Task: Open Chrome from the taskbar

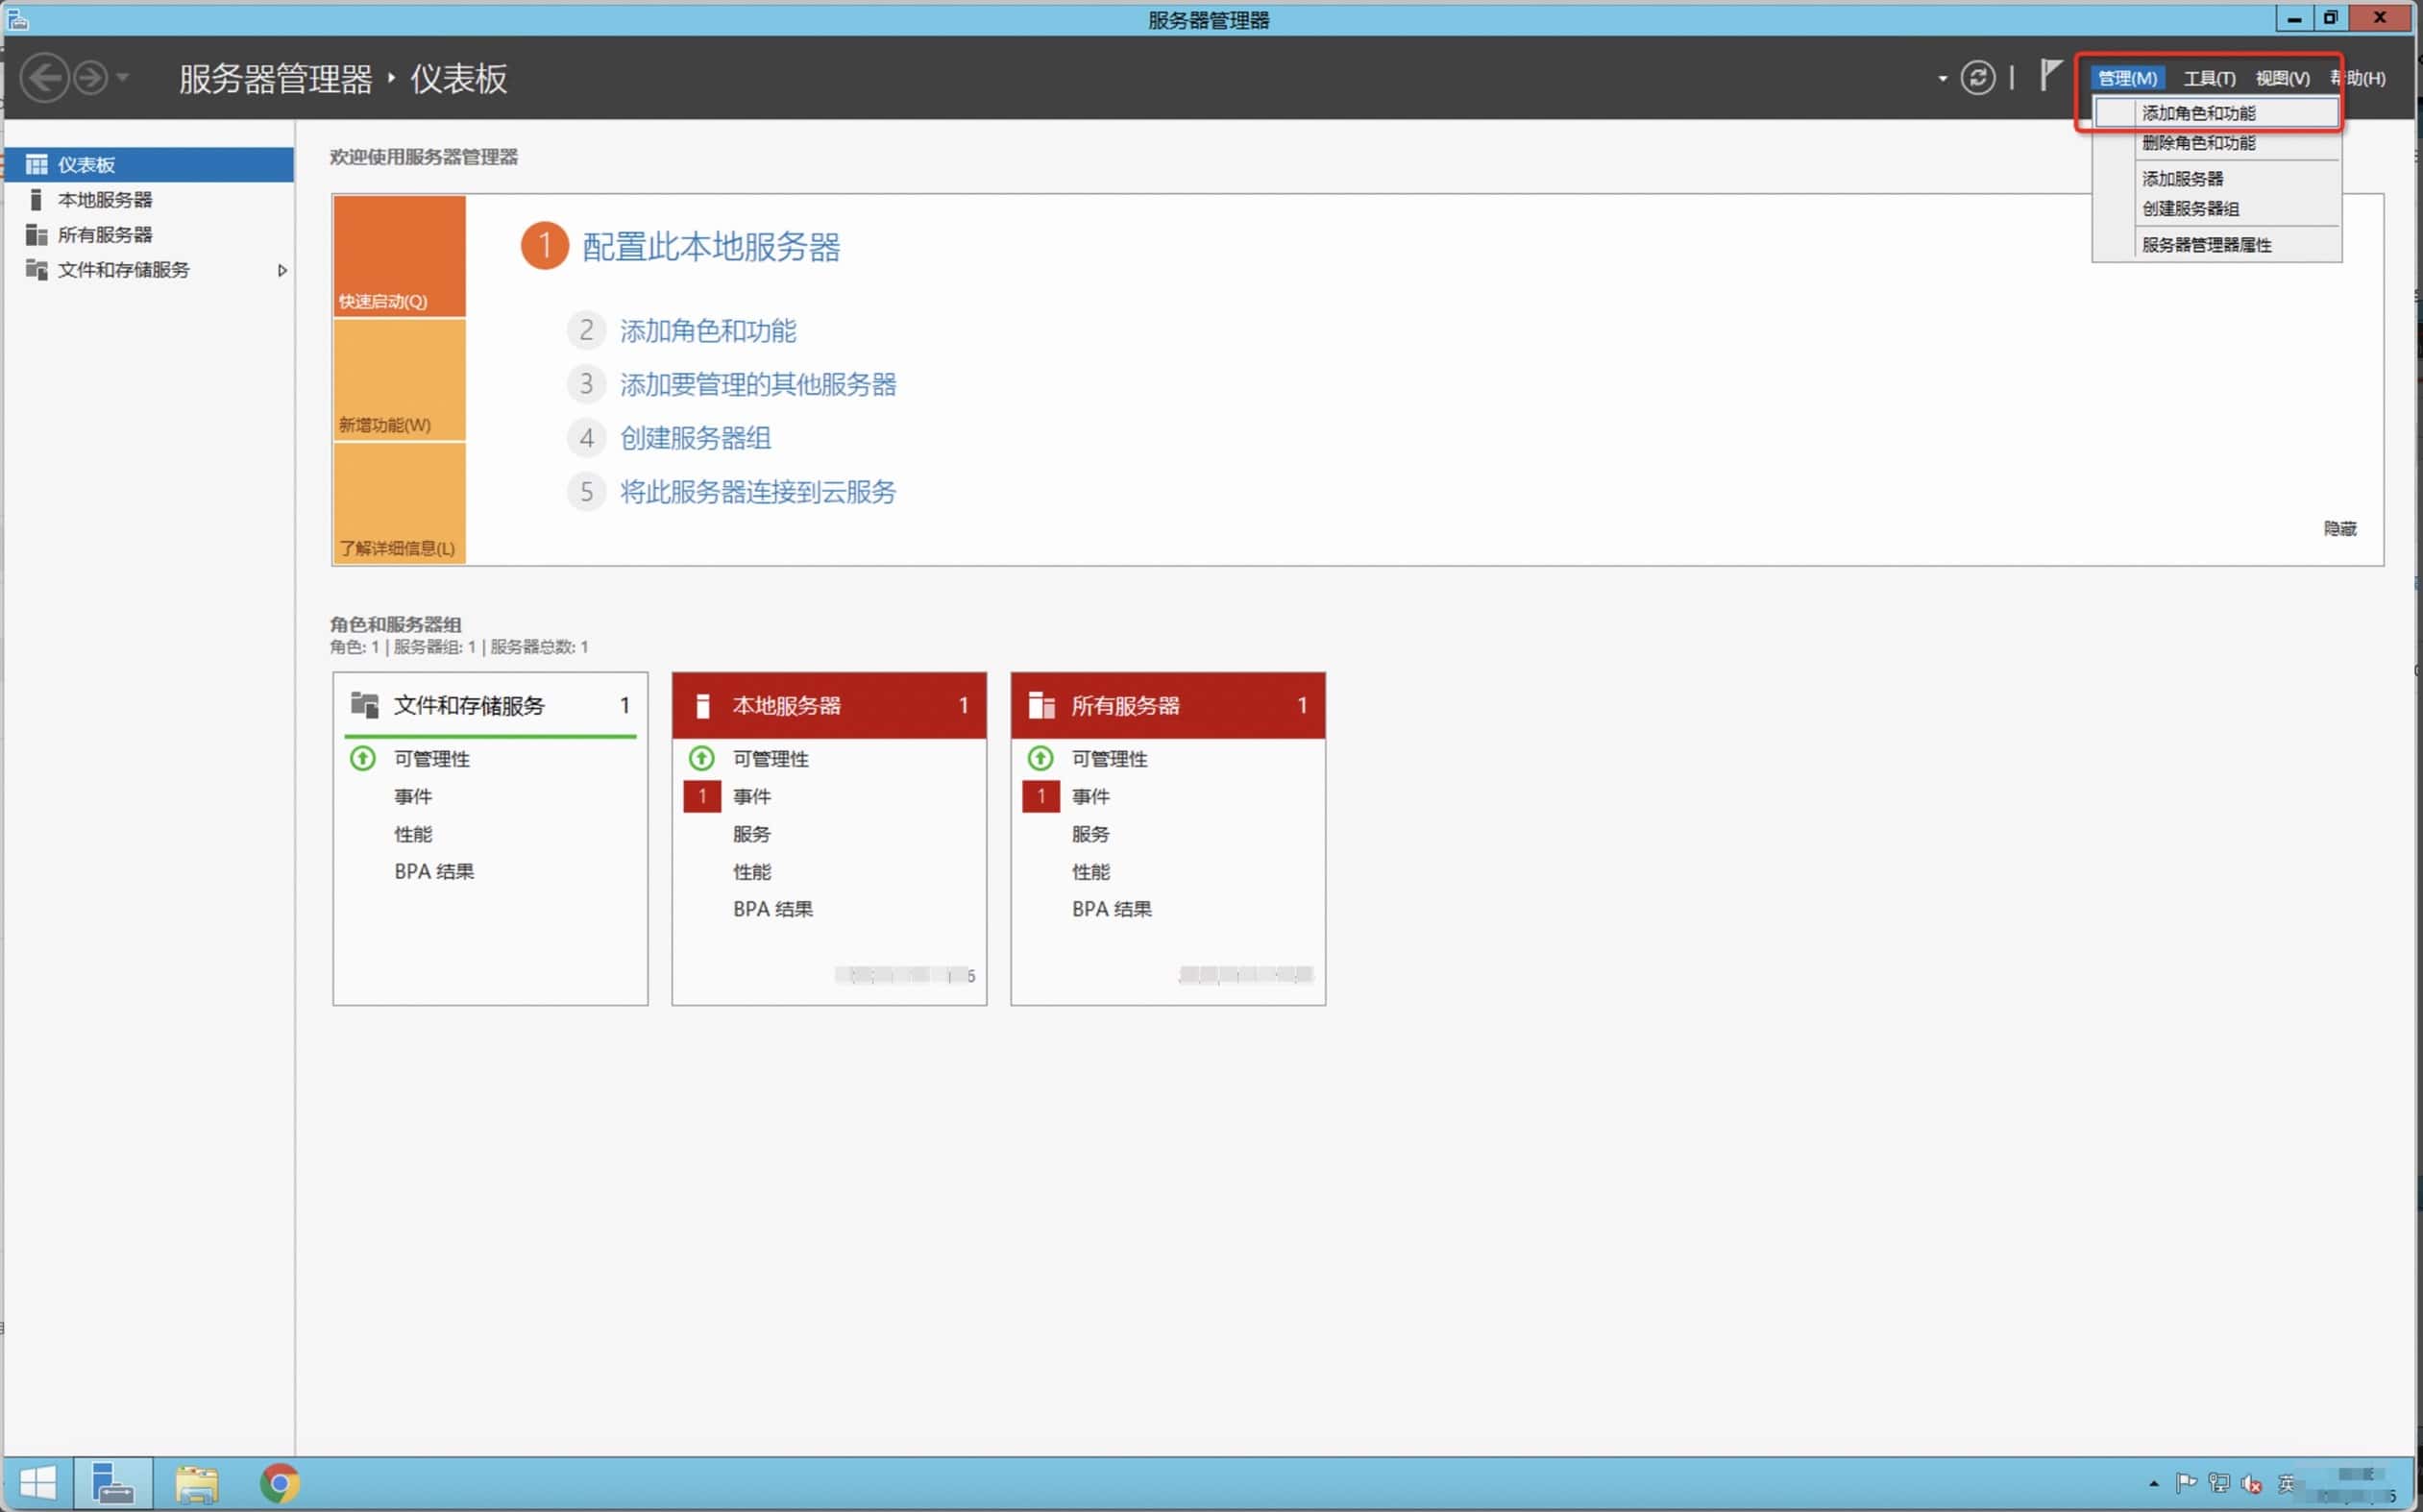Action: pos(279,1482)
